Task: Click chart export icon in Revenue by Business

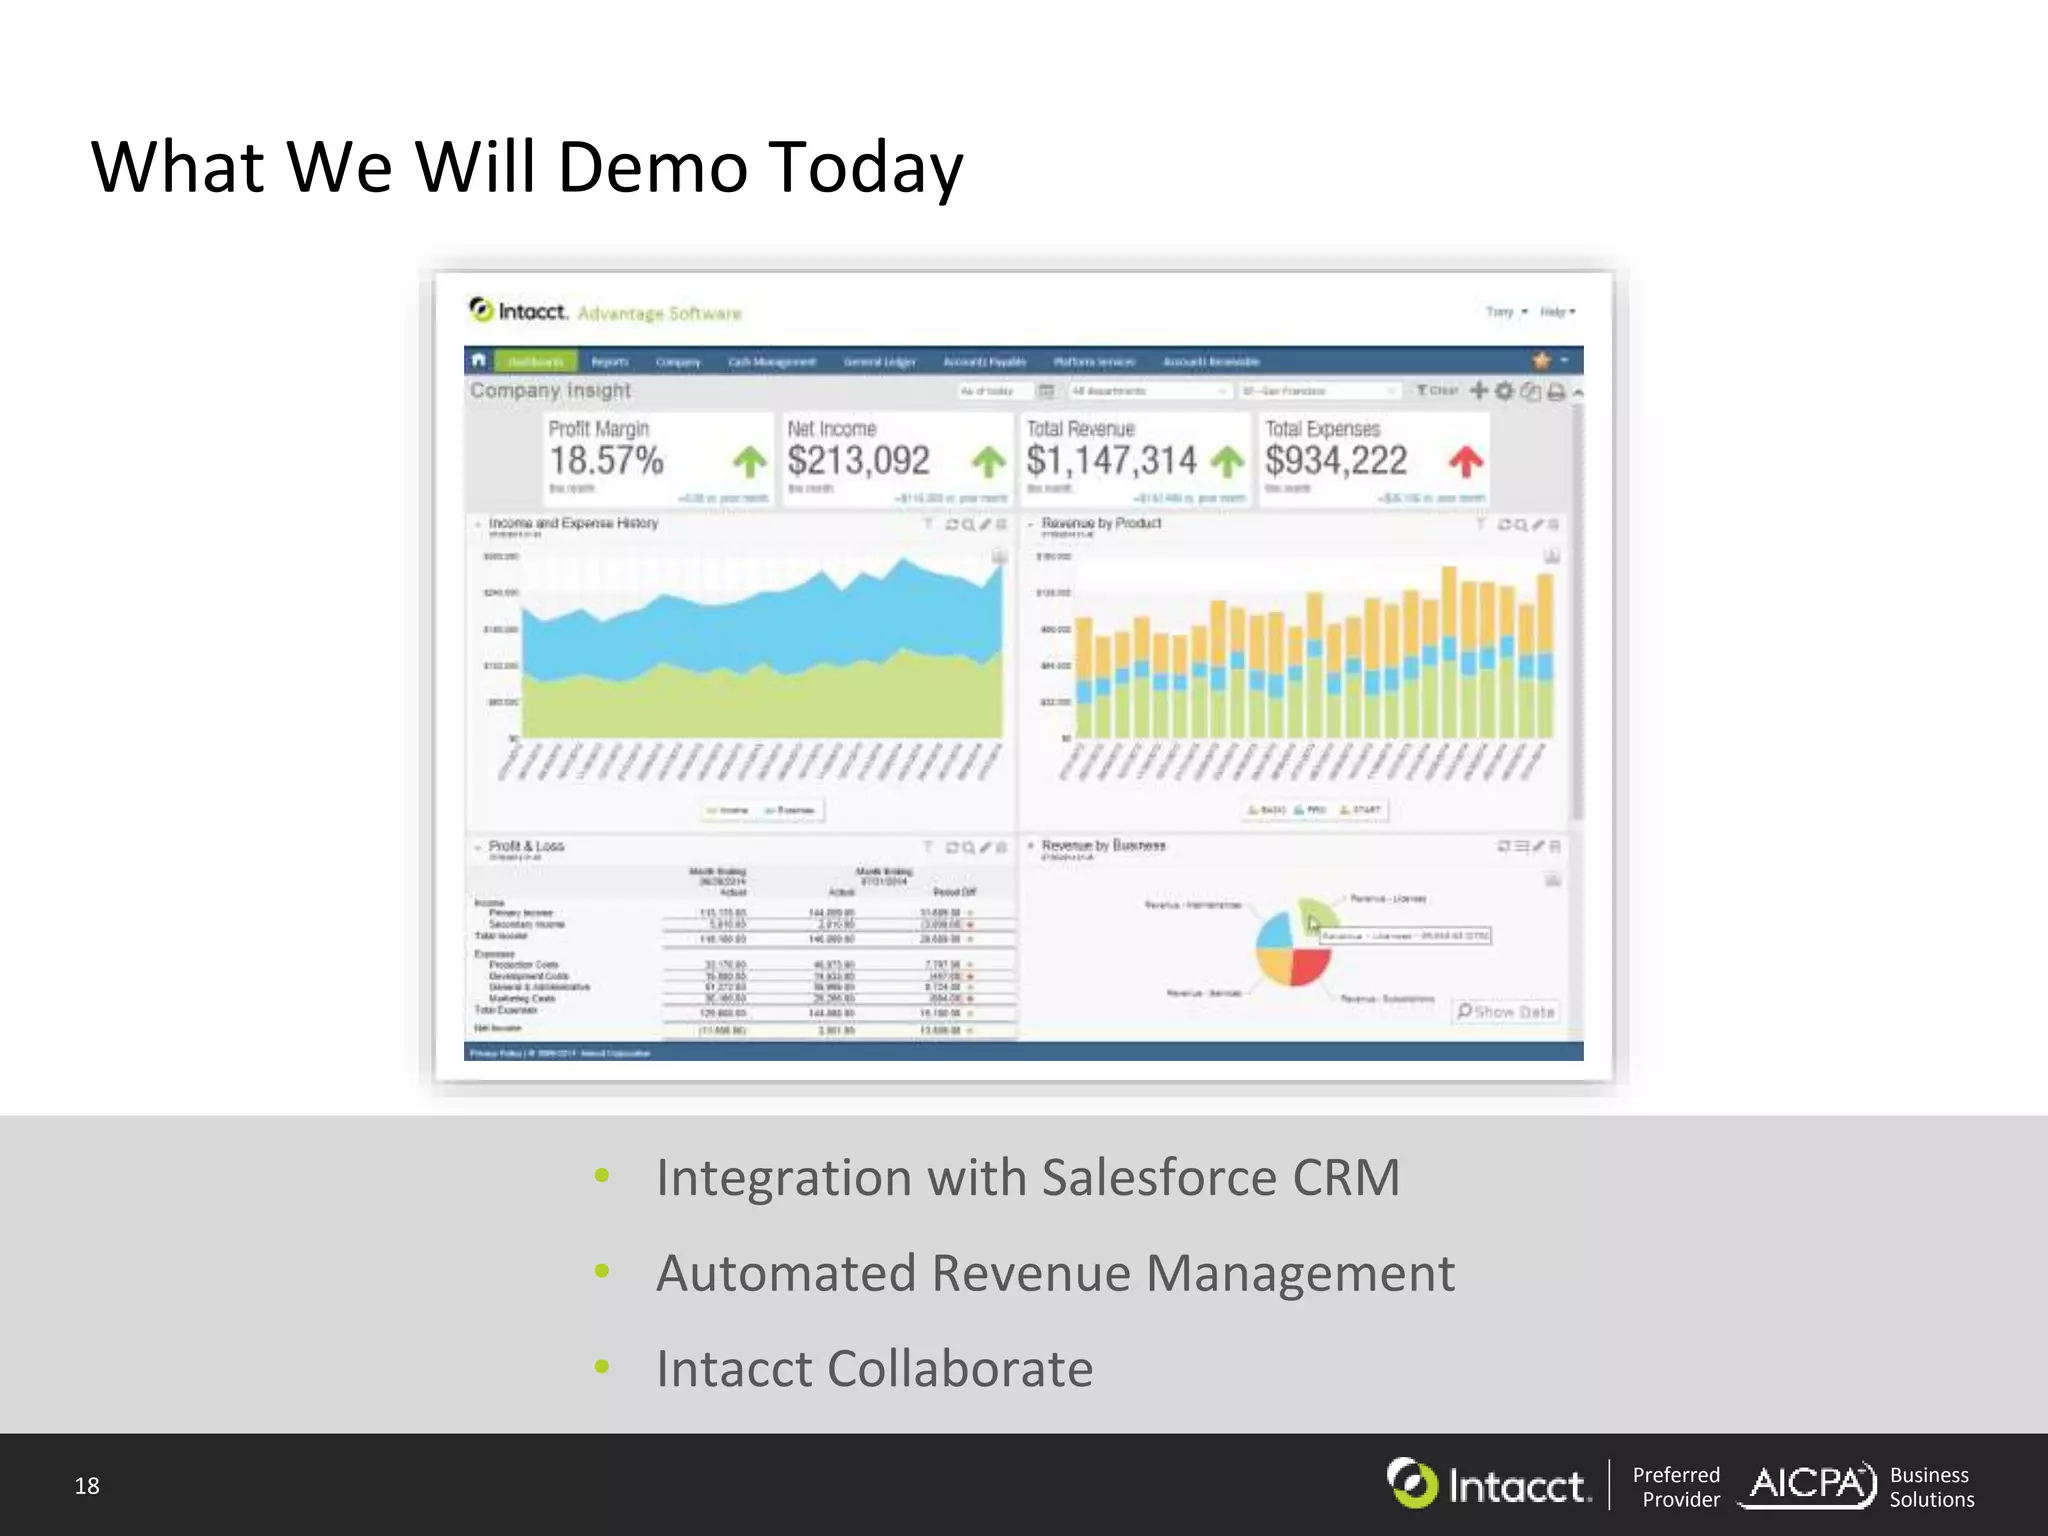Action: (1552, 880)
